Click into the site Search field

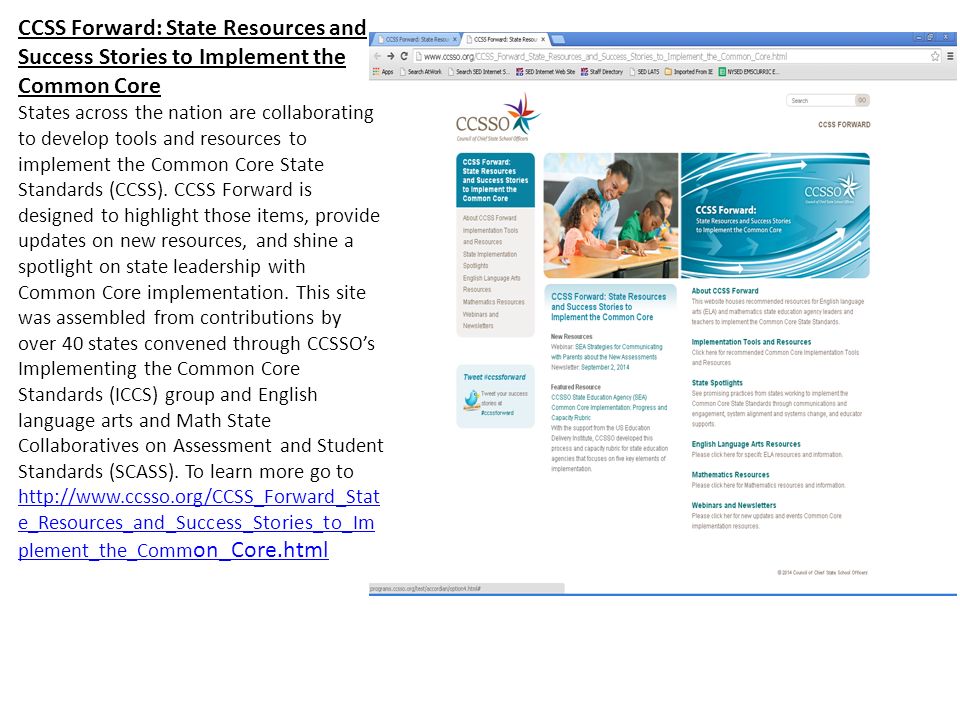820,100
